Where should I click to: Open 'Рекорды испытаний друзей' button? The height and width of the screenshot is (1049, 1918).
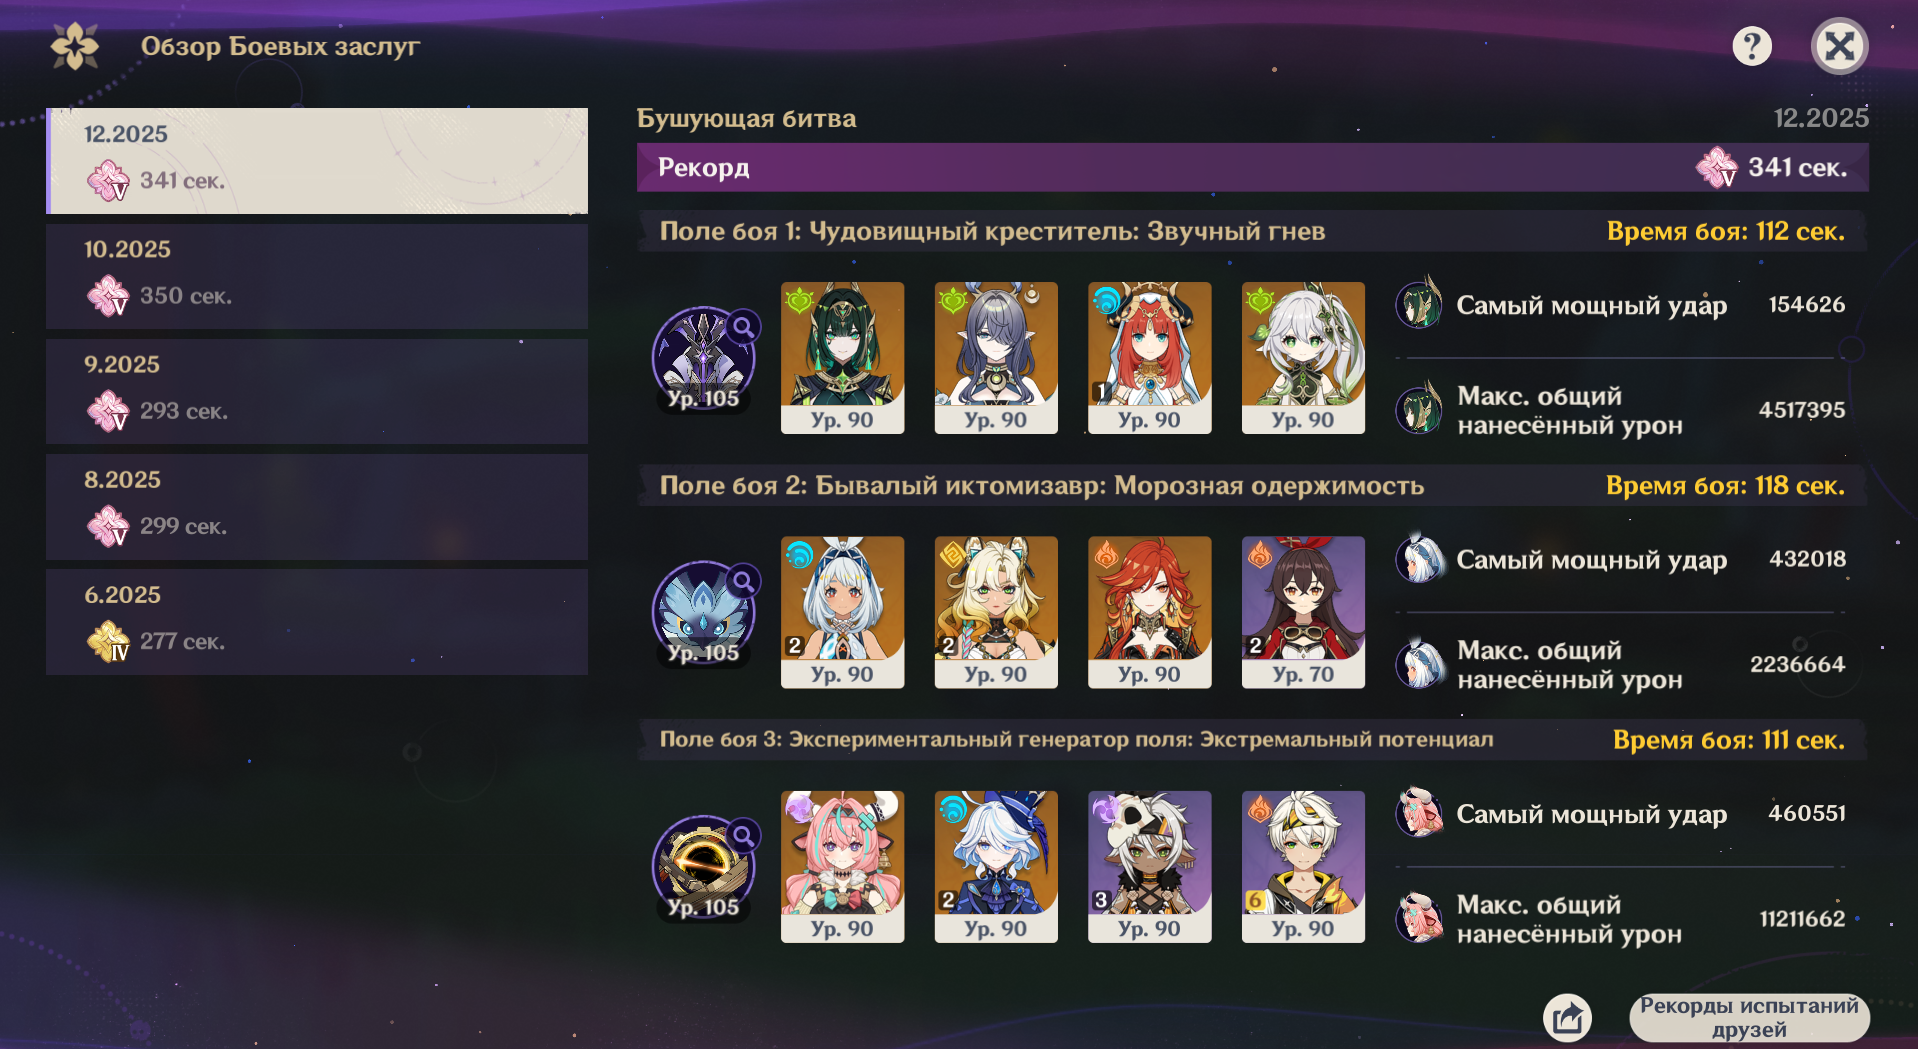1749,1018
